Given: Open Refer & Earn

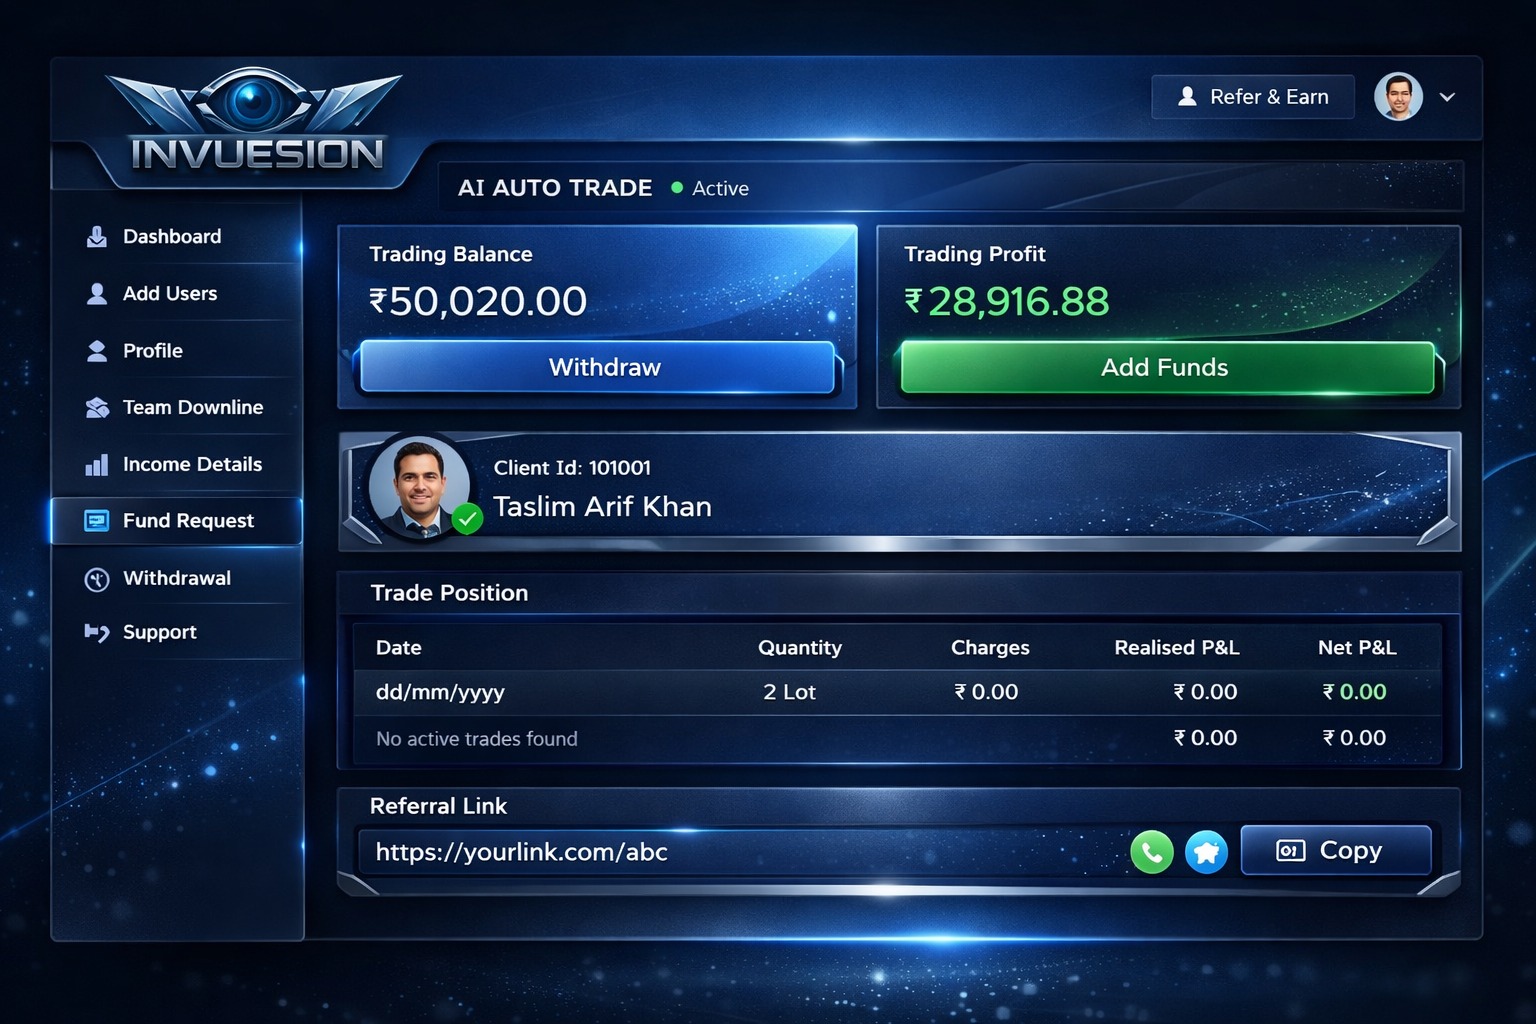Looking at the screenshot, I should pos(1253,97).
